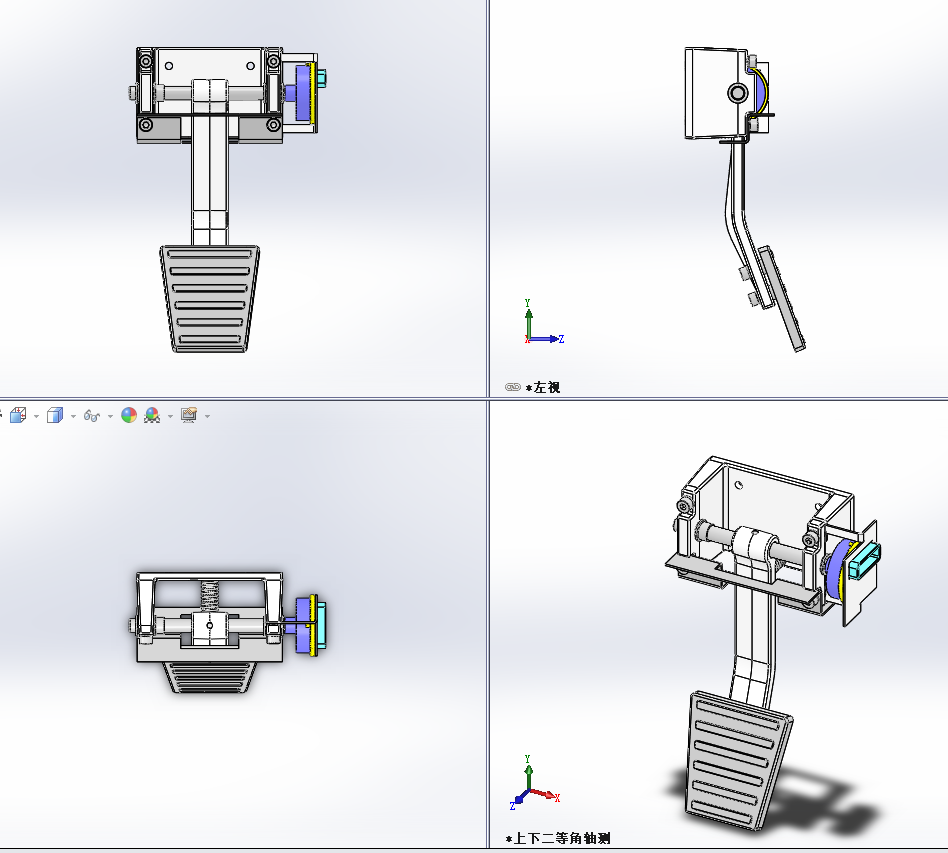Expand the View Settings dropdown arrow
Screen dimensions: 948x853
(x=207, y=417)
